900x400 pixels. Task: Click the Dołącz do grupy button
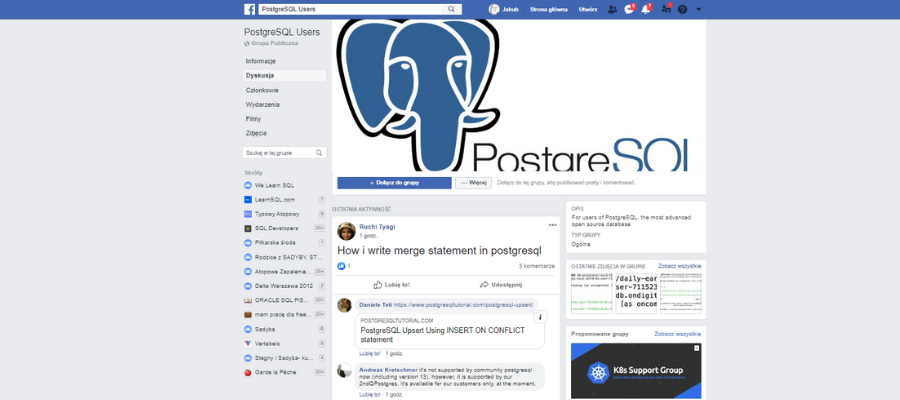click(x=394, y=183)
